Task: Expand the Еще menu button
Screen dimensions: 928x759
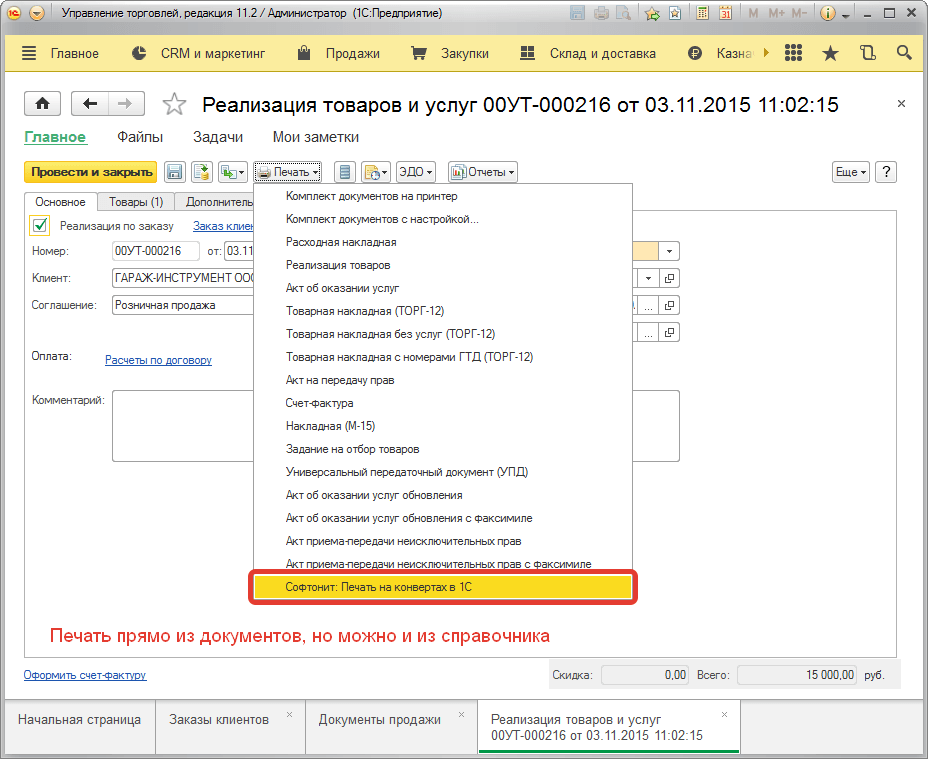Action: pyautogui.click(x=850, y=172)
